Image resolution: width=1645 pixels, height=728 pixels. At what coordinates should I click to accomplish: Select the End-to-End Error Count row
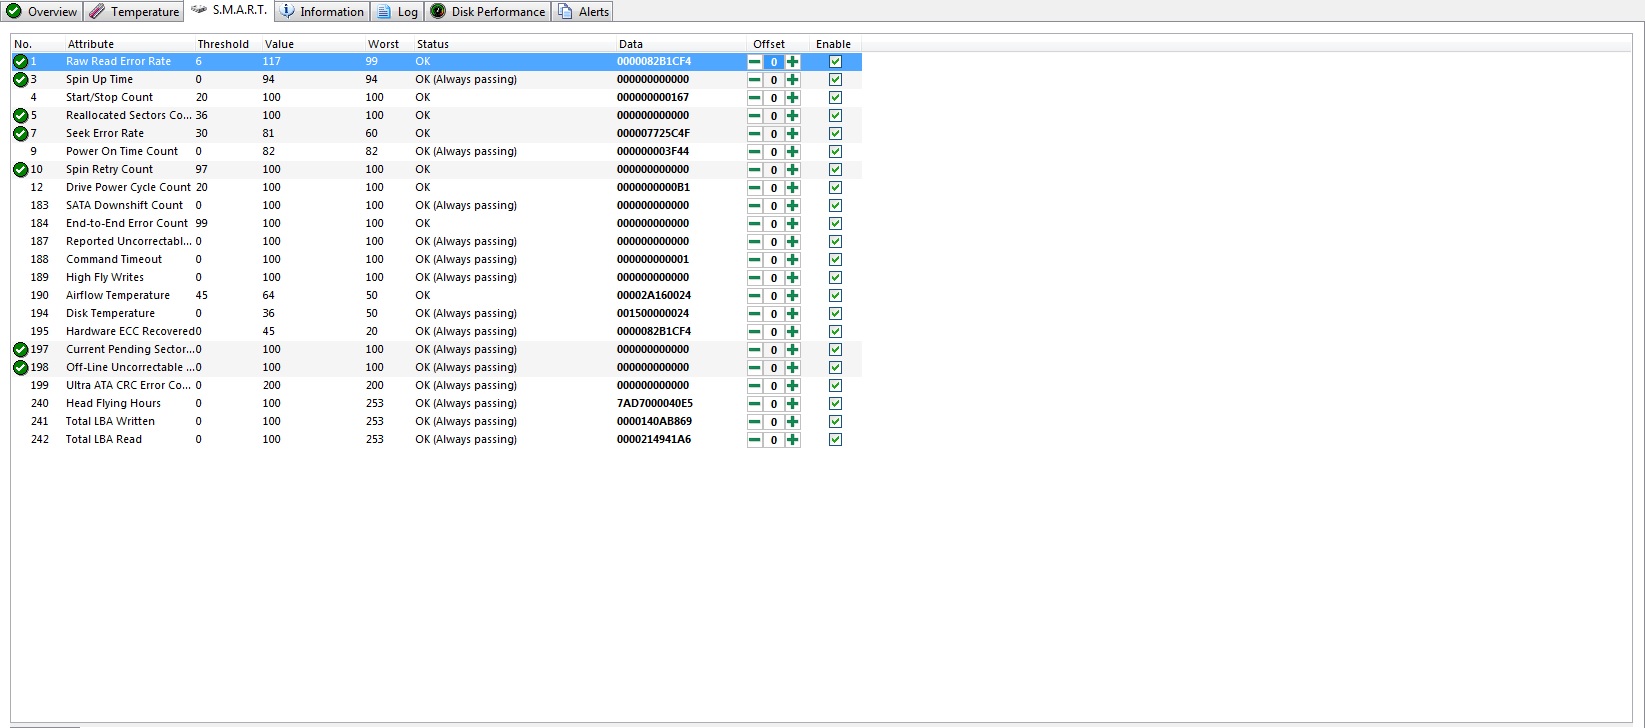[436, 224]
